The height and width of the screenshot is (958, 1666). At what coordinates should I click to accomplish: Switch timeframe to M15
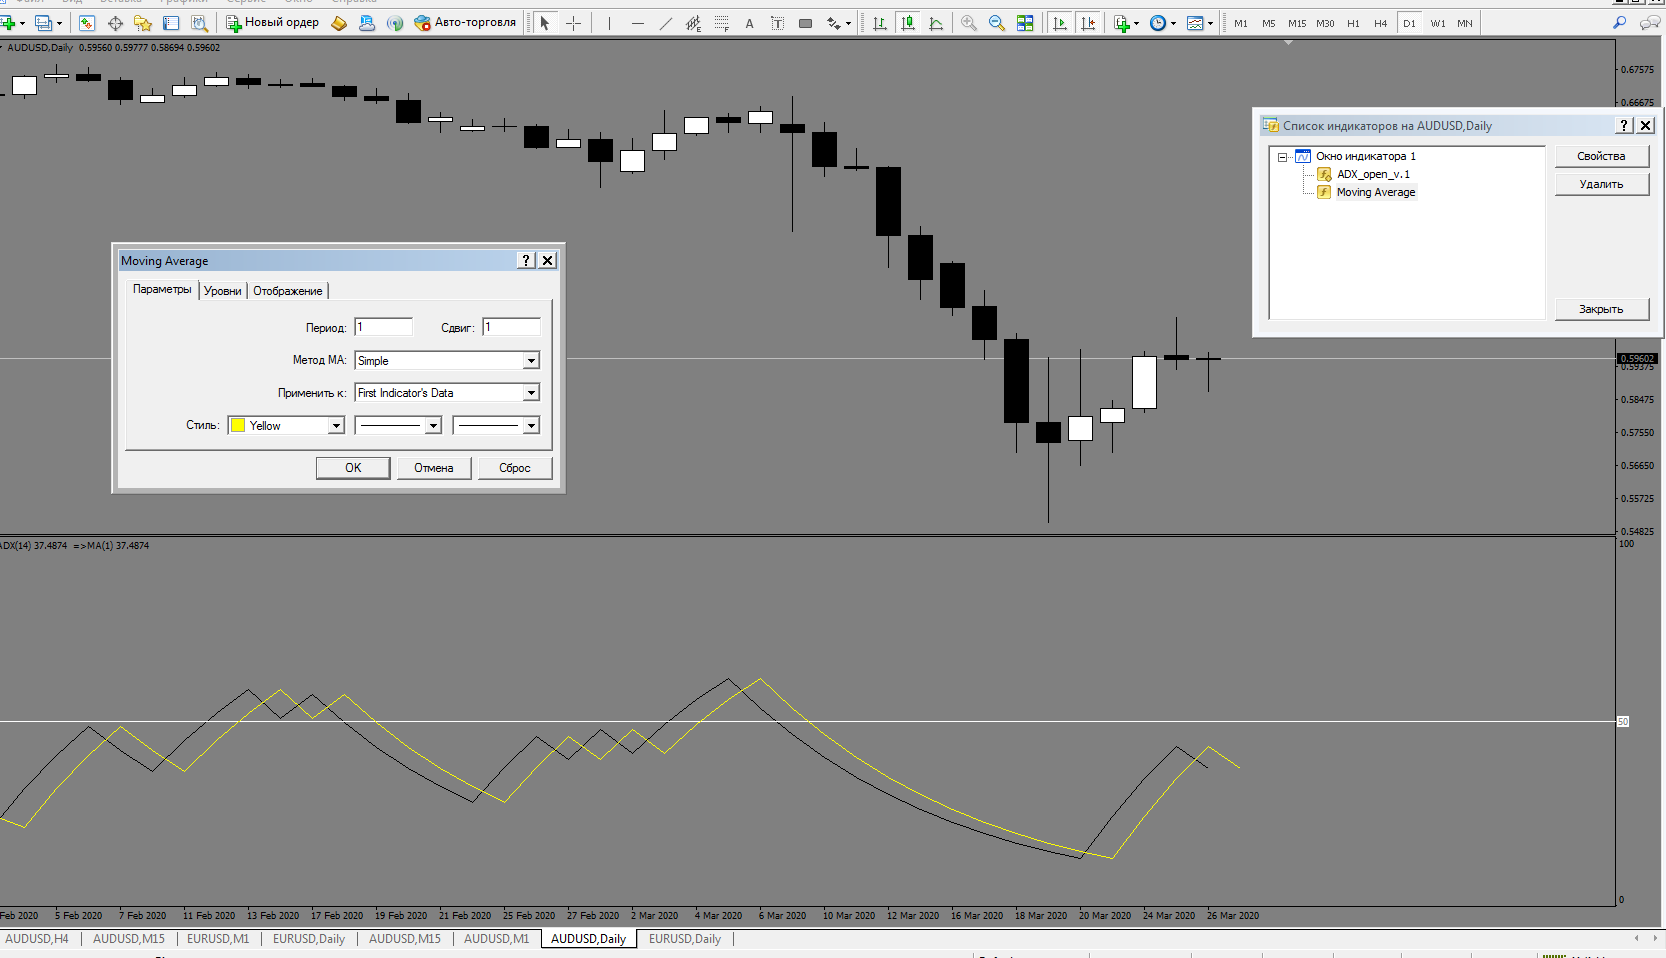pyautogui.click(x=1297, y=23)
